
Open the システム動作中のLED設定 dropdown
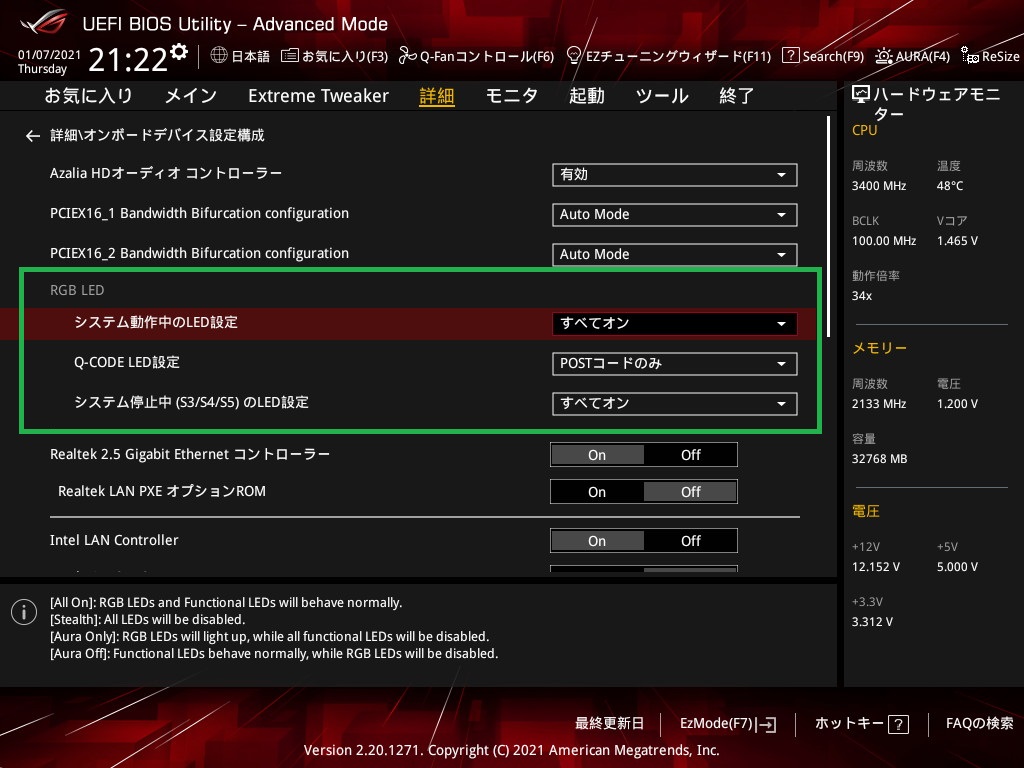tap(675, 324)
